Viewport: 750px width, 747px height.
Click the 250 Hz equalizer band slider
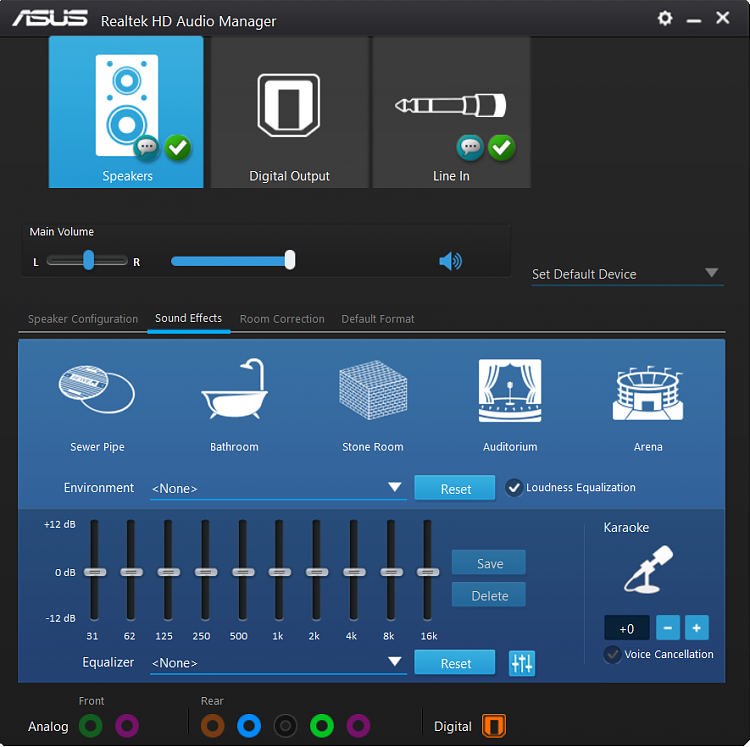pyautogui.click(x=206, y=572)
